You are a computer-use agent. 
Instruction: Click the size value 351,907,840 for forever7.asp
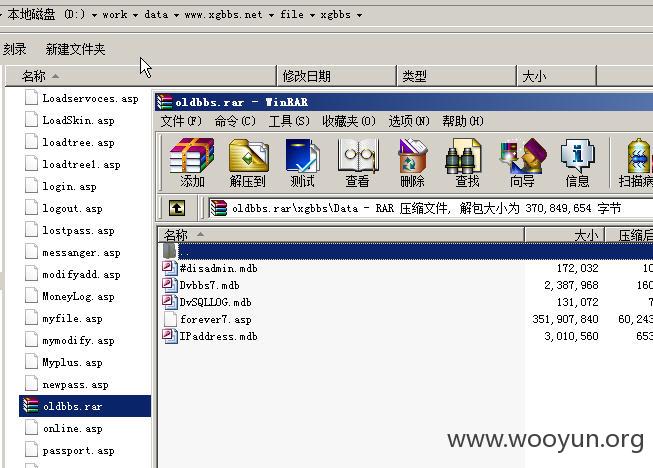tap(566, 319)
